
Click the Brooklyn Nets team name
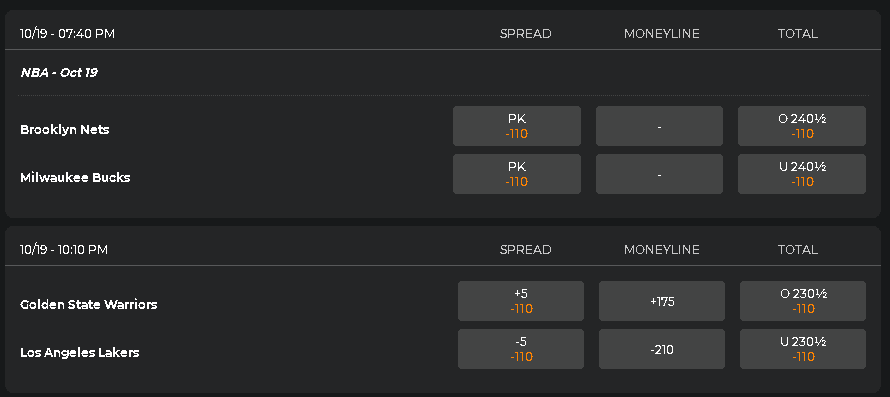pyautogui.click(x=65, y=129)
